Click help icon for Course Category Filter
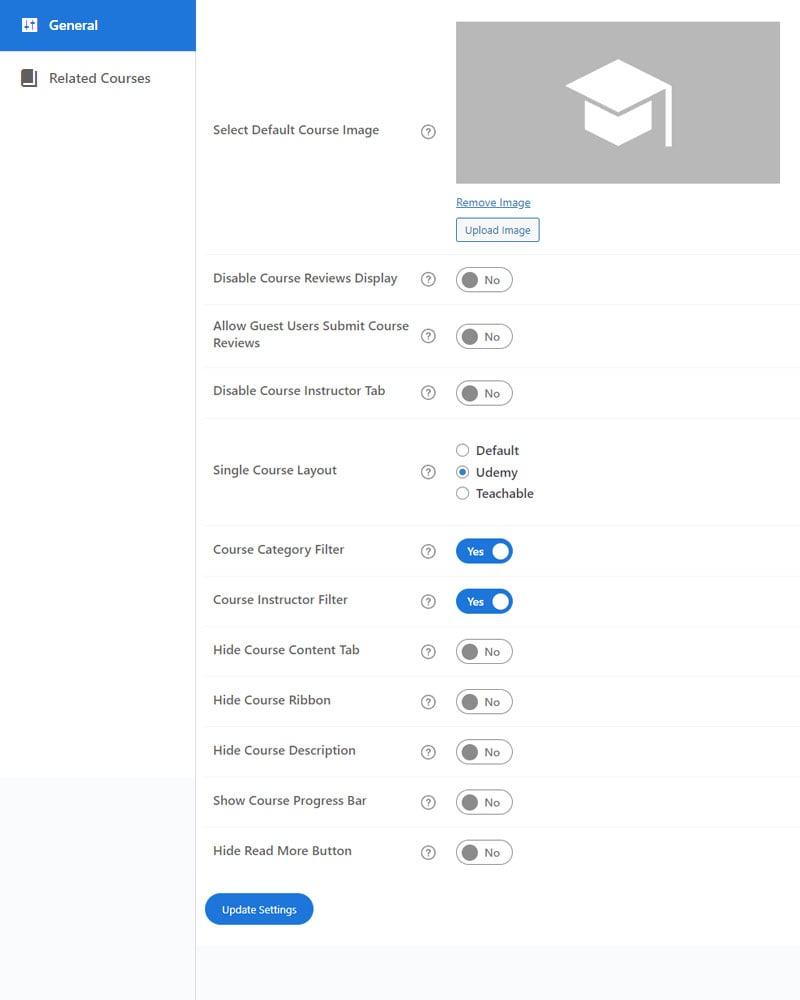Screen dimensions: 800x1000 click(428, 551)
